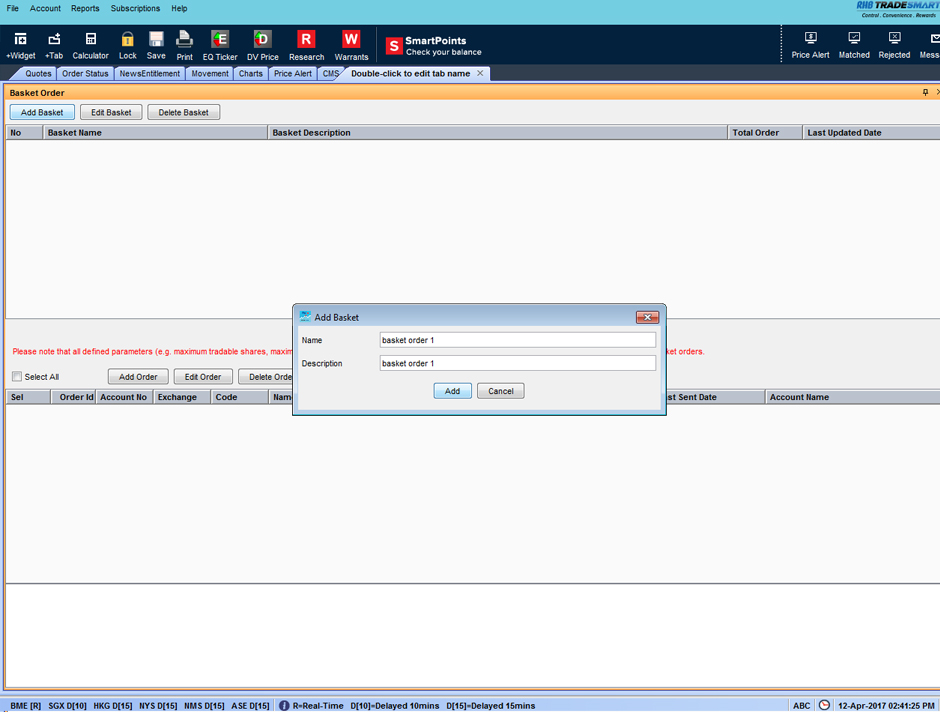Open the Subscriptions menu
Viewport: 940px width, 712px height.
(135, 8)
